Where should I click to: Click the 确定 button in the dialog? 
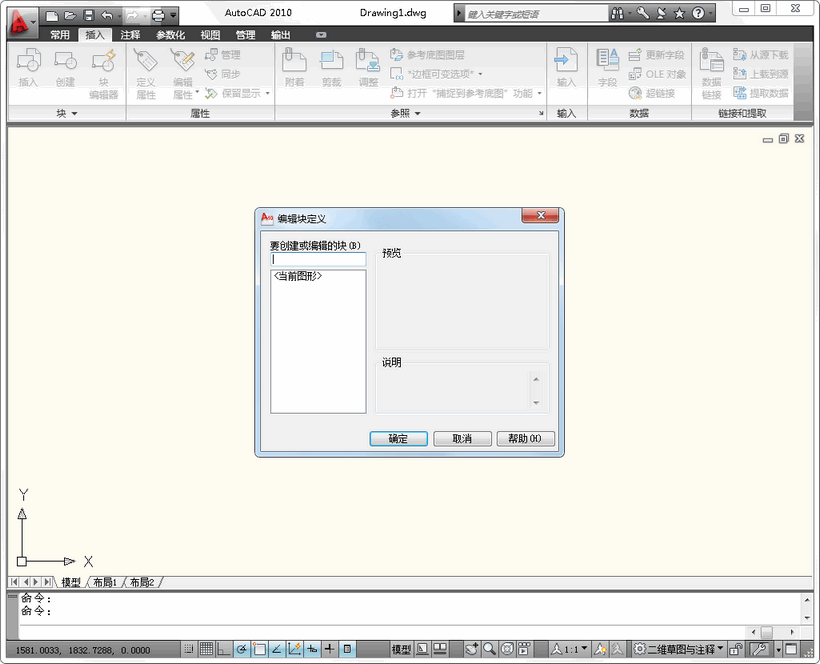click(x=398, y=439)
